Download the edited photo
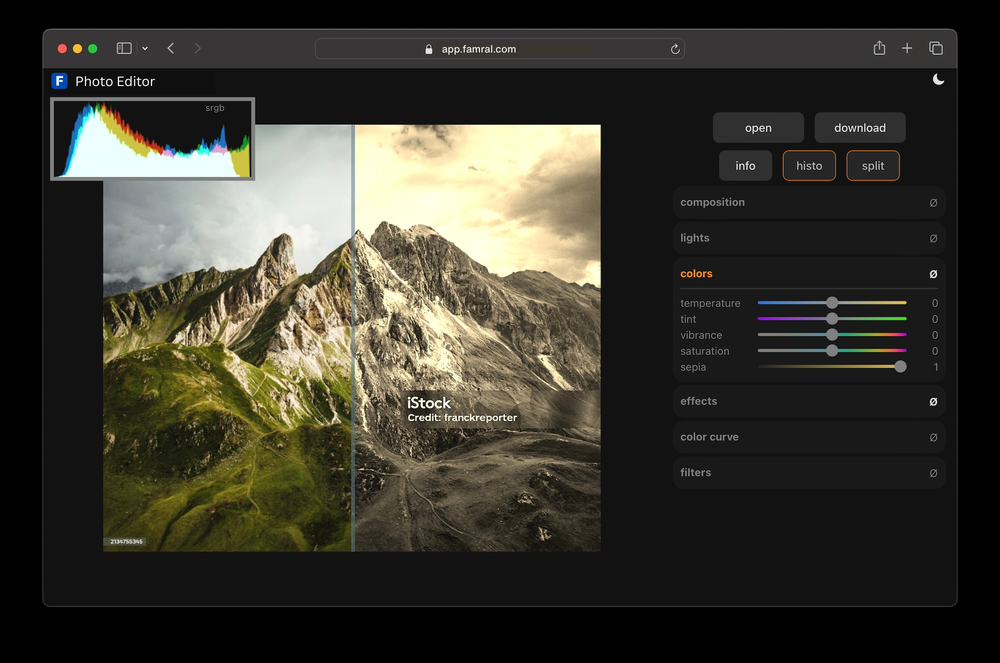The height and width of the screenshot is (663, 1000). pos(860,127)
